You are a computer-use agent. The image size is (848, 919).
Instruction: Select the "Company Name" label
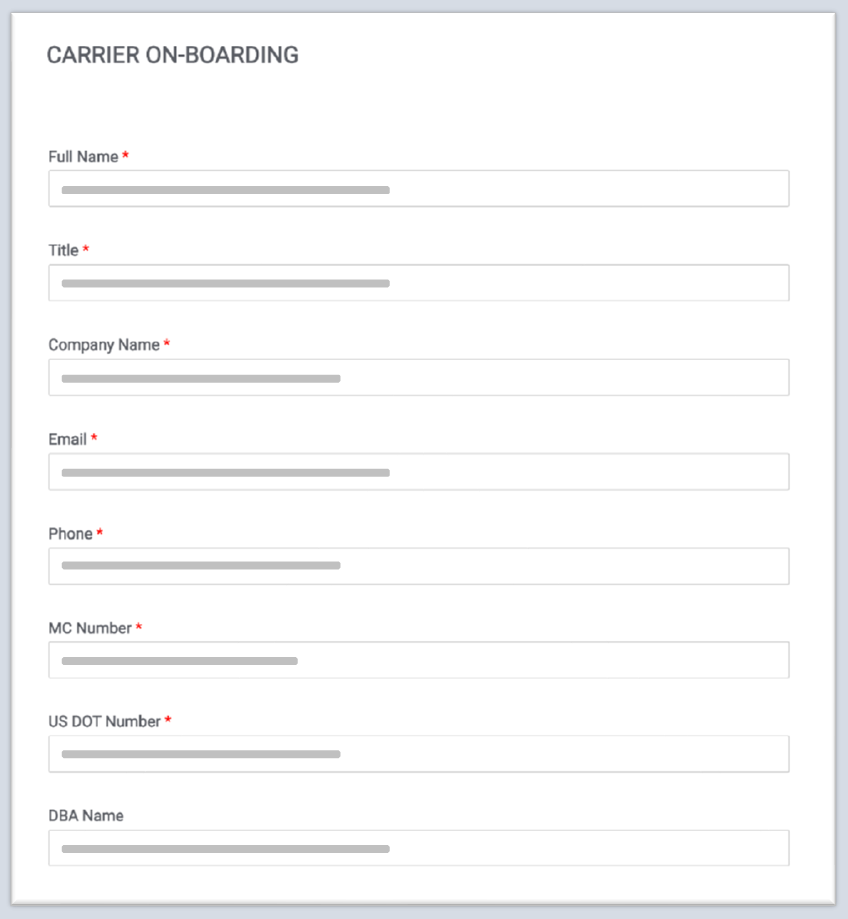coord(103,345)
